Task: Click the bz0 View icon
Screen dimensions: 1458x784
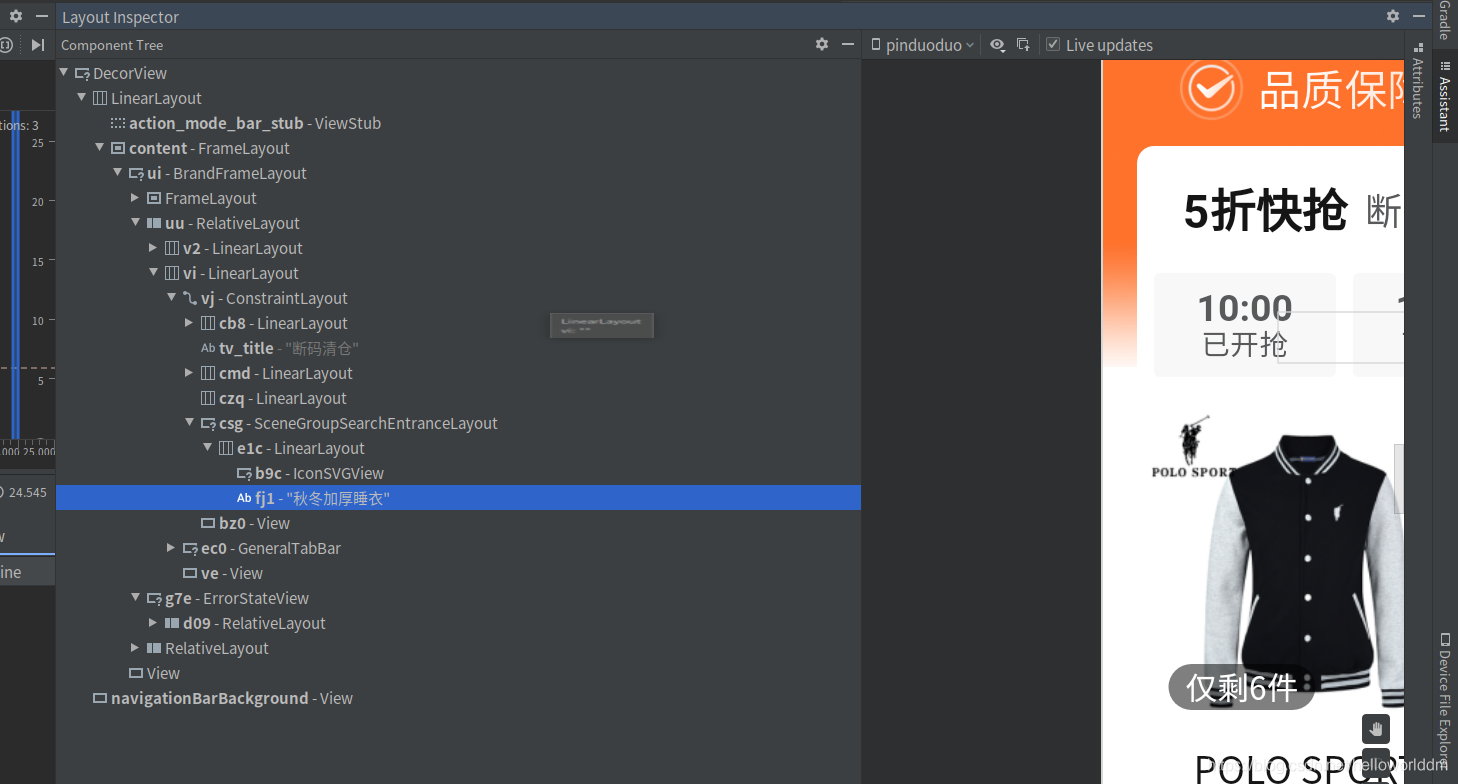Action: [x=208, y=523]
